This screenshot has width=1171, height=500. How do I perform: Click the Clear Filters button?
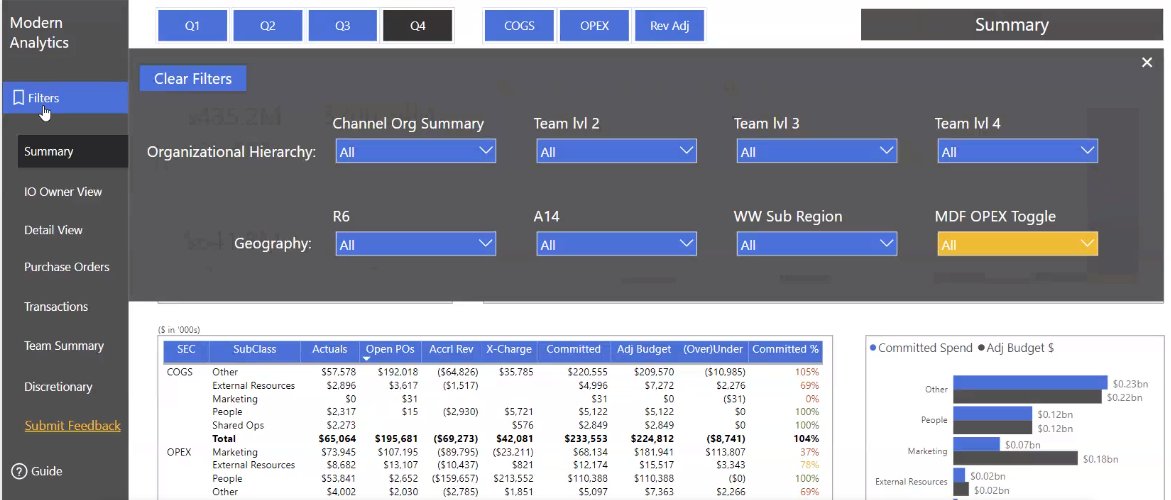(x=193, y=78)
